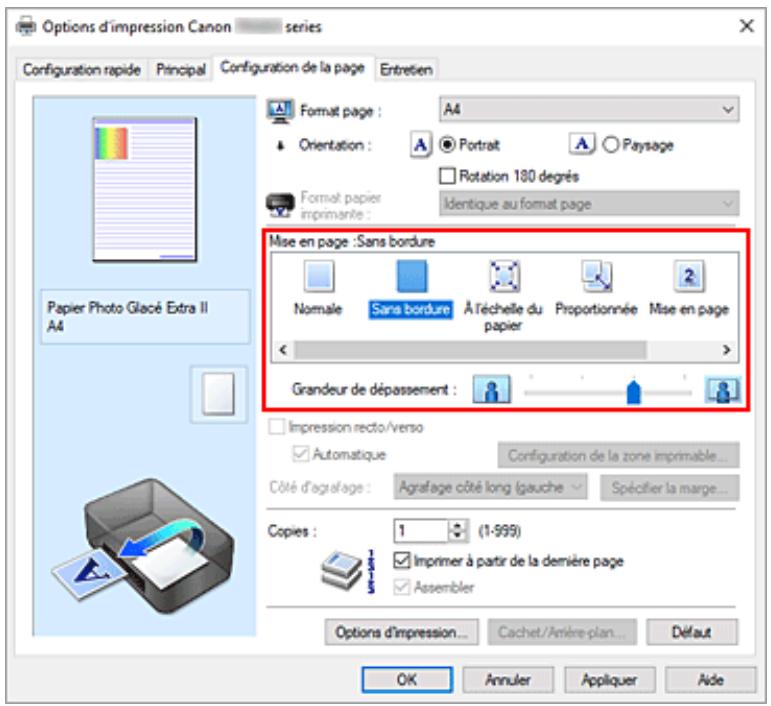Select the Normale page layout icon
This screenshot has height=706, width=771.
coord(319,277)
